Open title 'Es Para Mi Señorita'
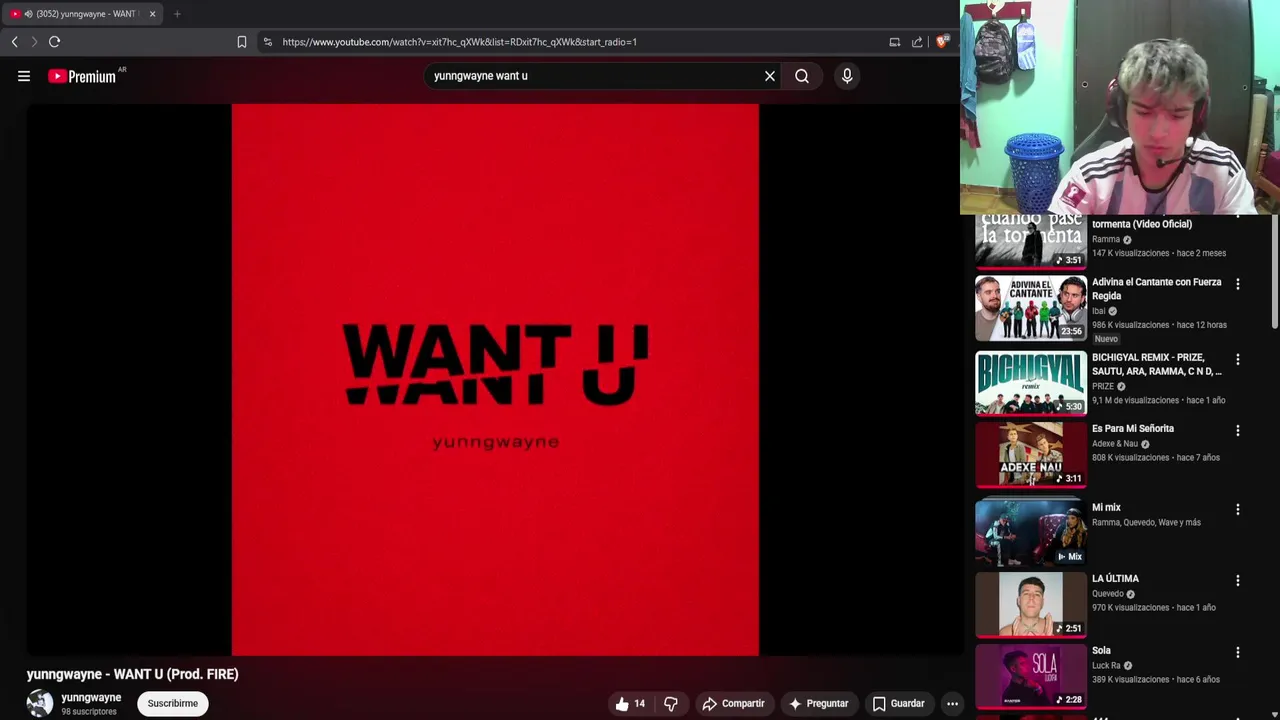The width and height of the screenshot is (1280, 720). click(x=1133, y=429)
